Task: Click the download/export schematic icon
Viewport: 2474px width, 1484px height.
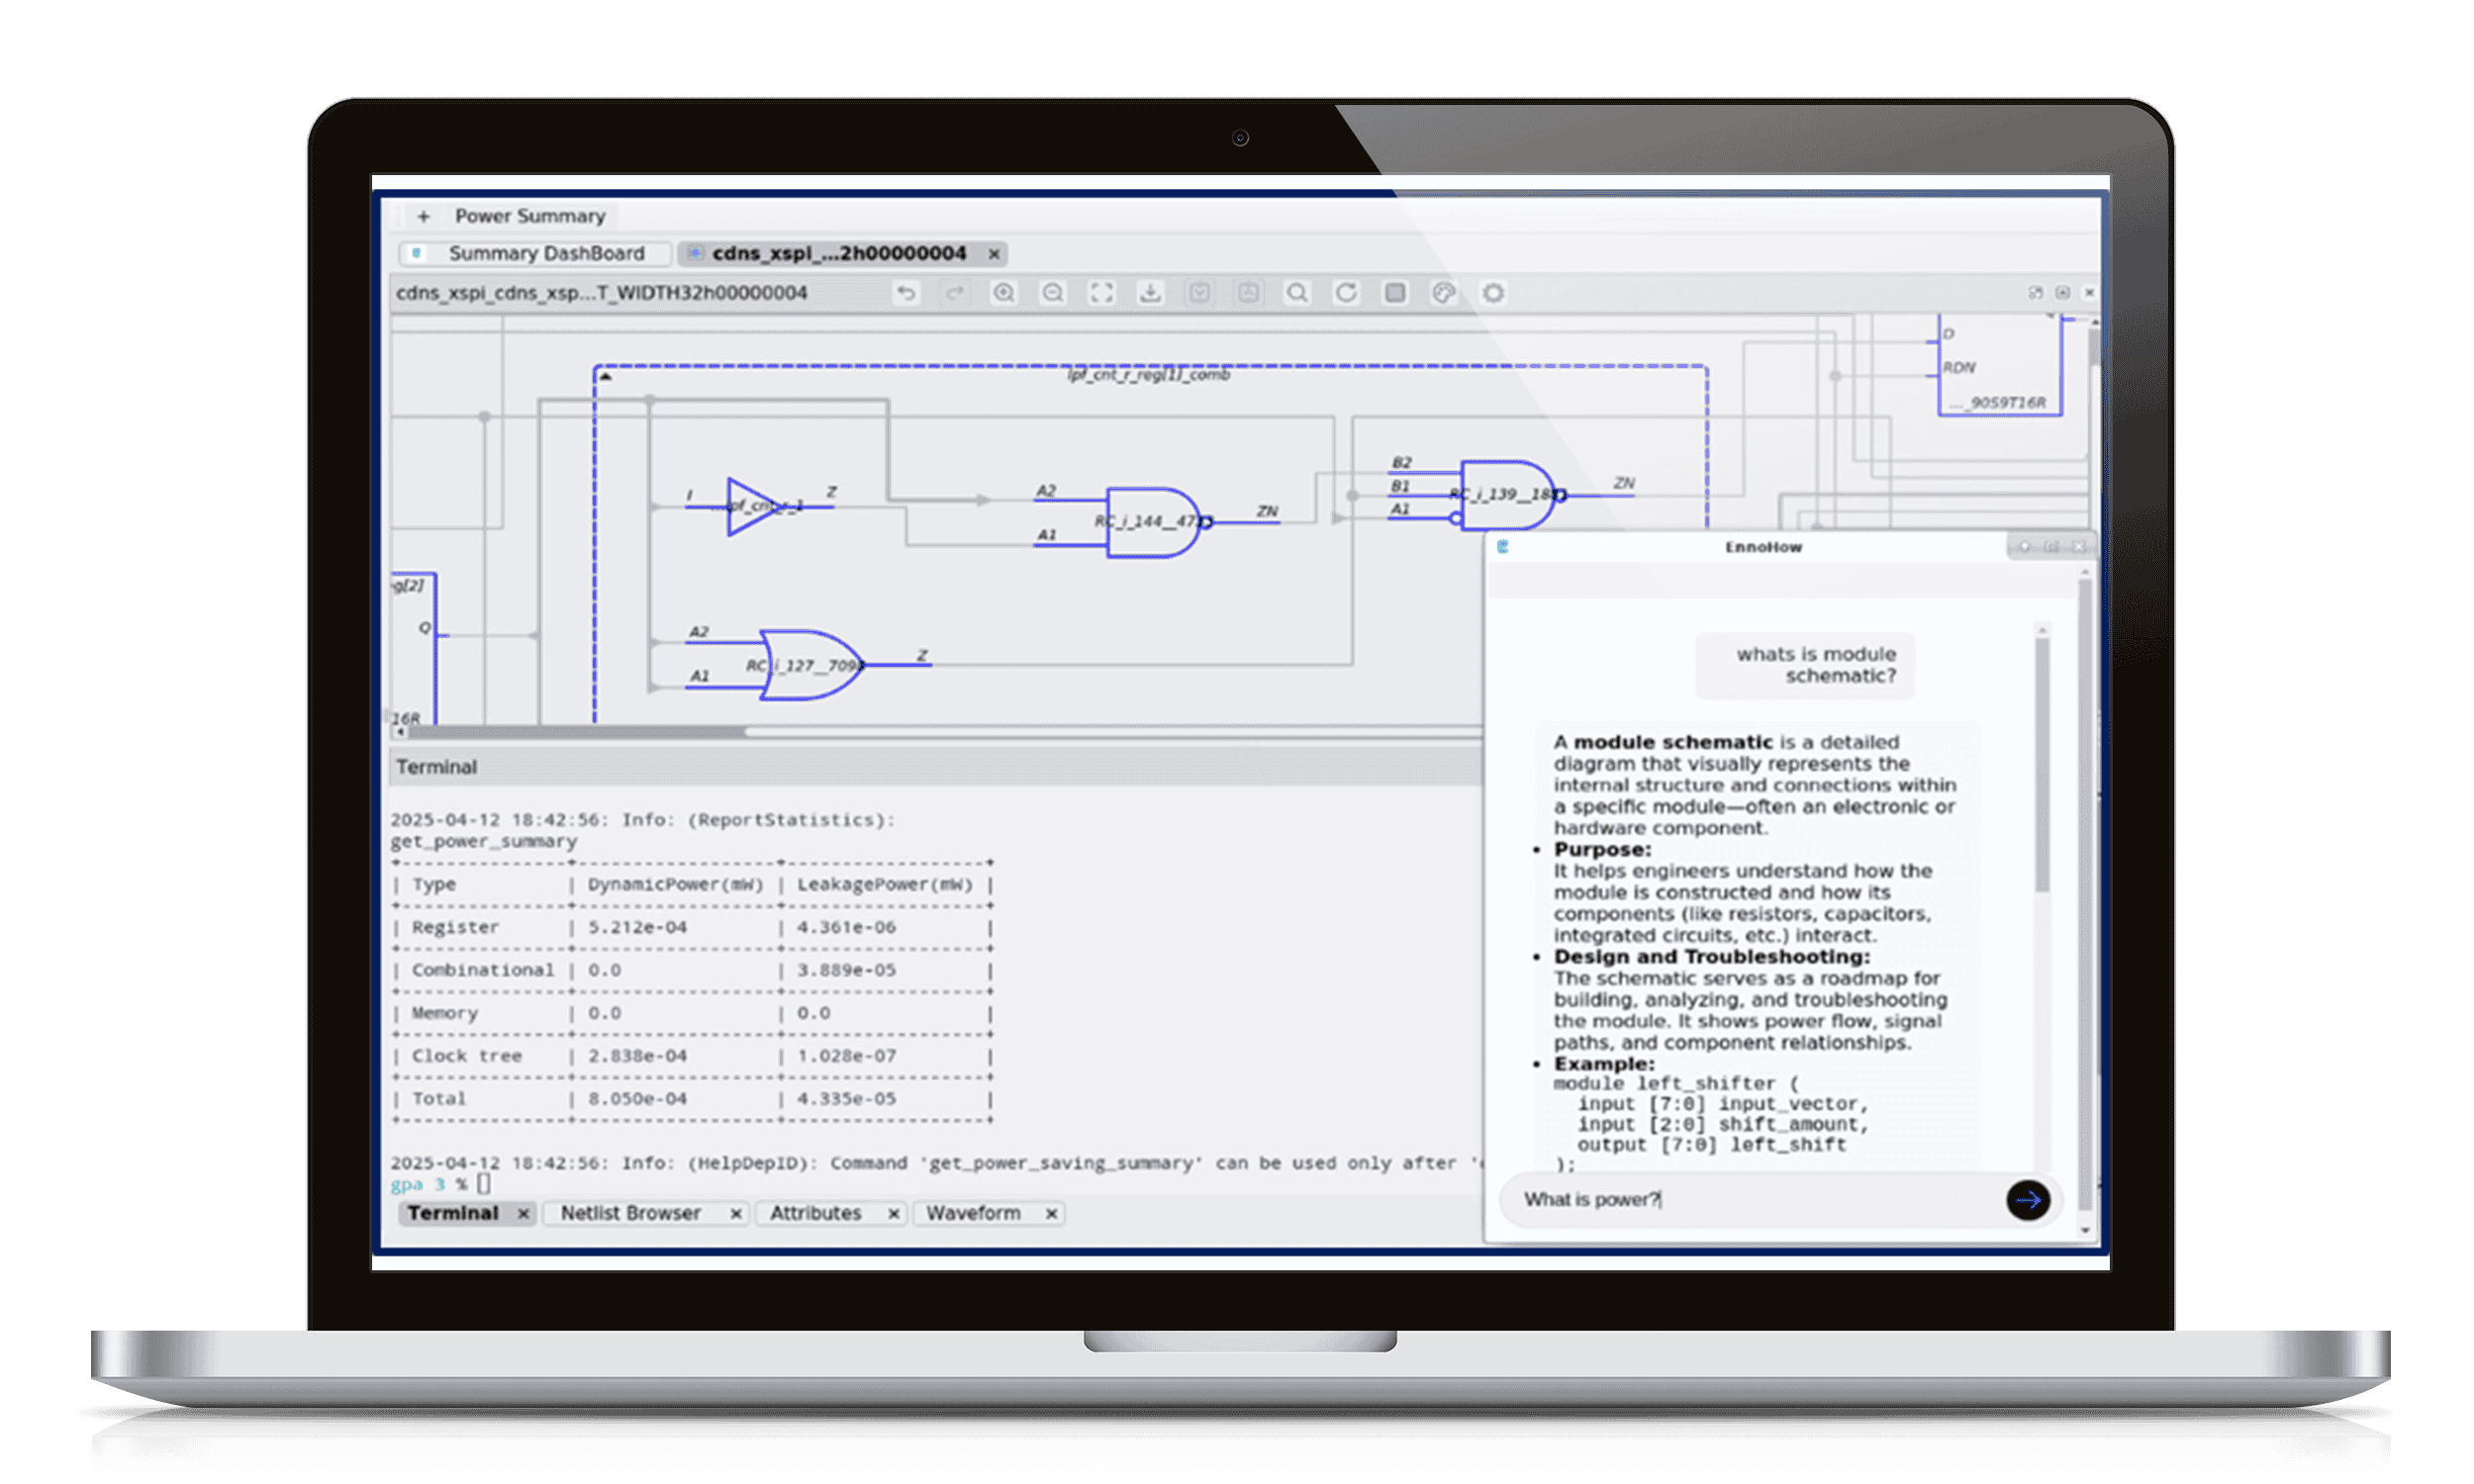Action: [x=1150, y=293]
